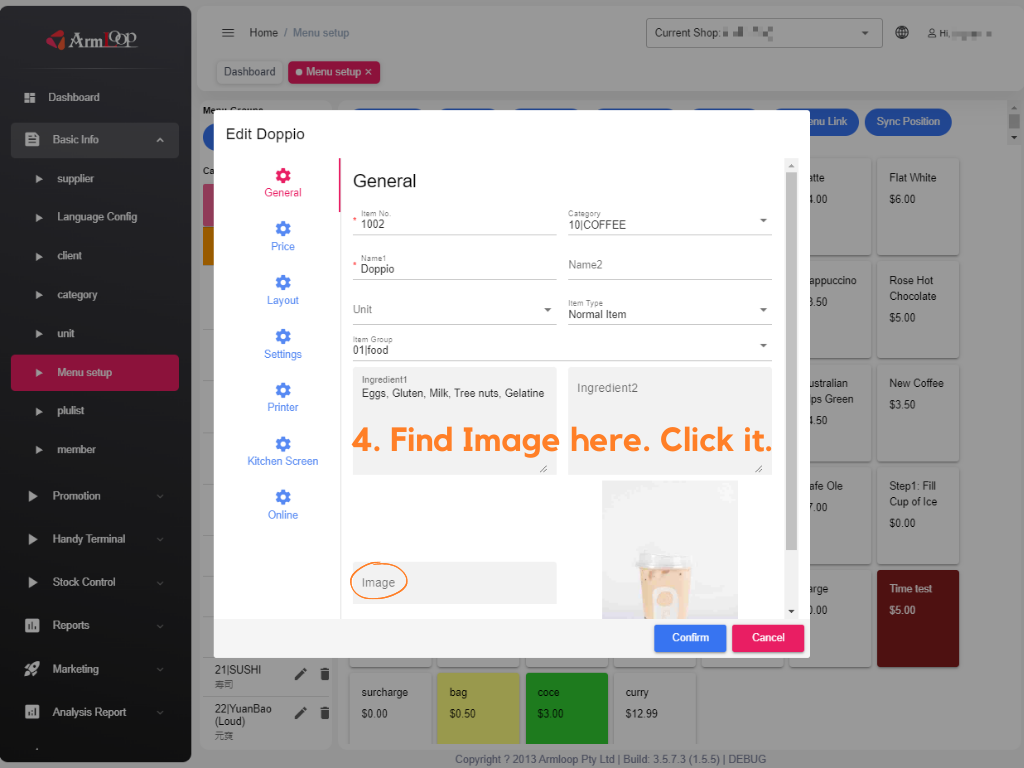Open the Kitchen Screen section icon

point(283,444)
